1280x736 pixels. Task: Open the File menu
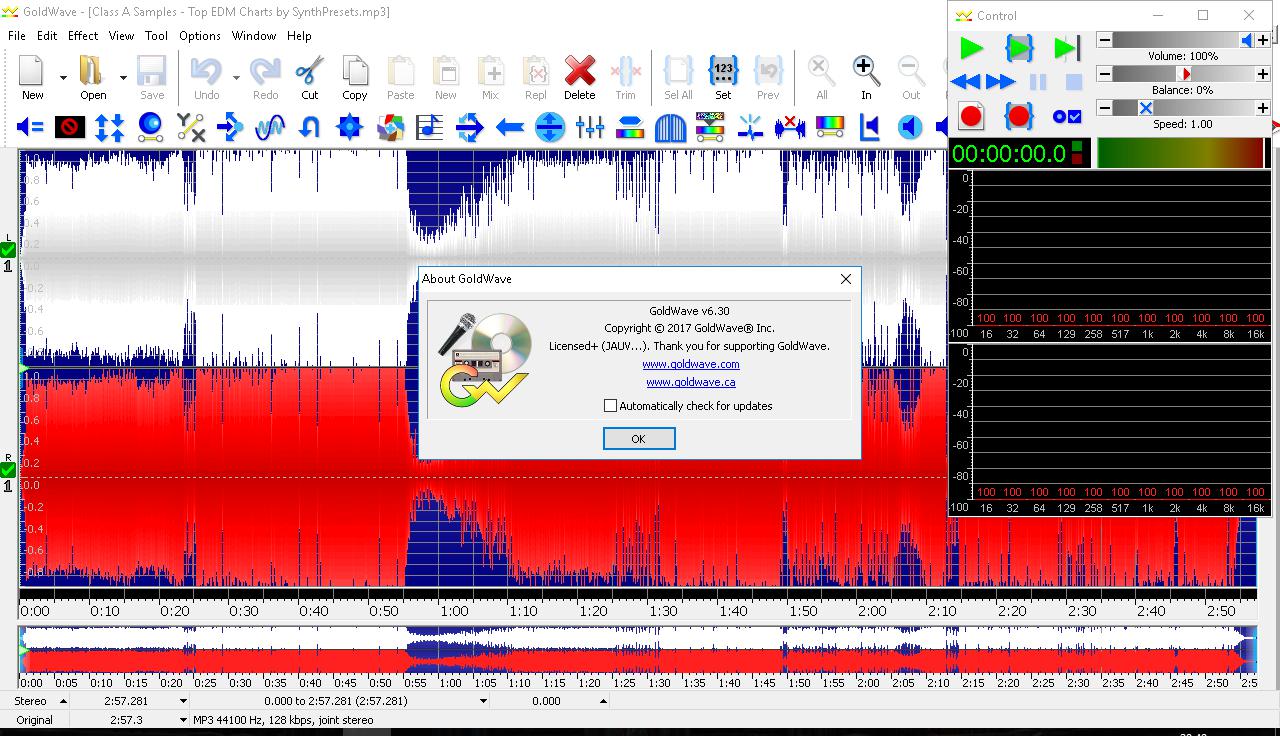pyautogui.click(x=17, y=35)
